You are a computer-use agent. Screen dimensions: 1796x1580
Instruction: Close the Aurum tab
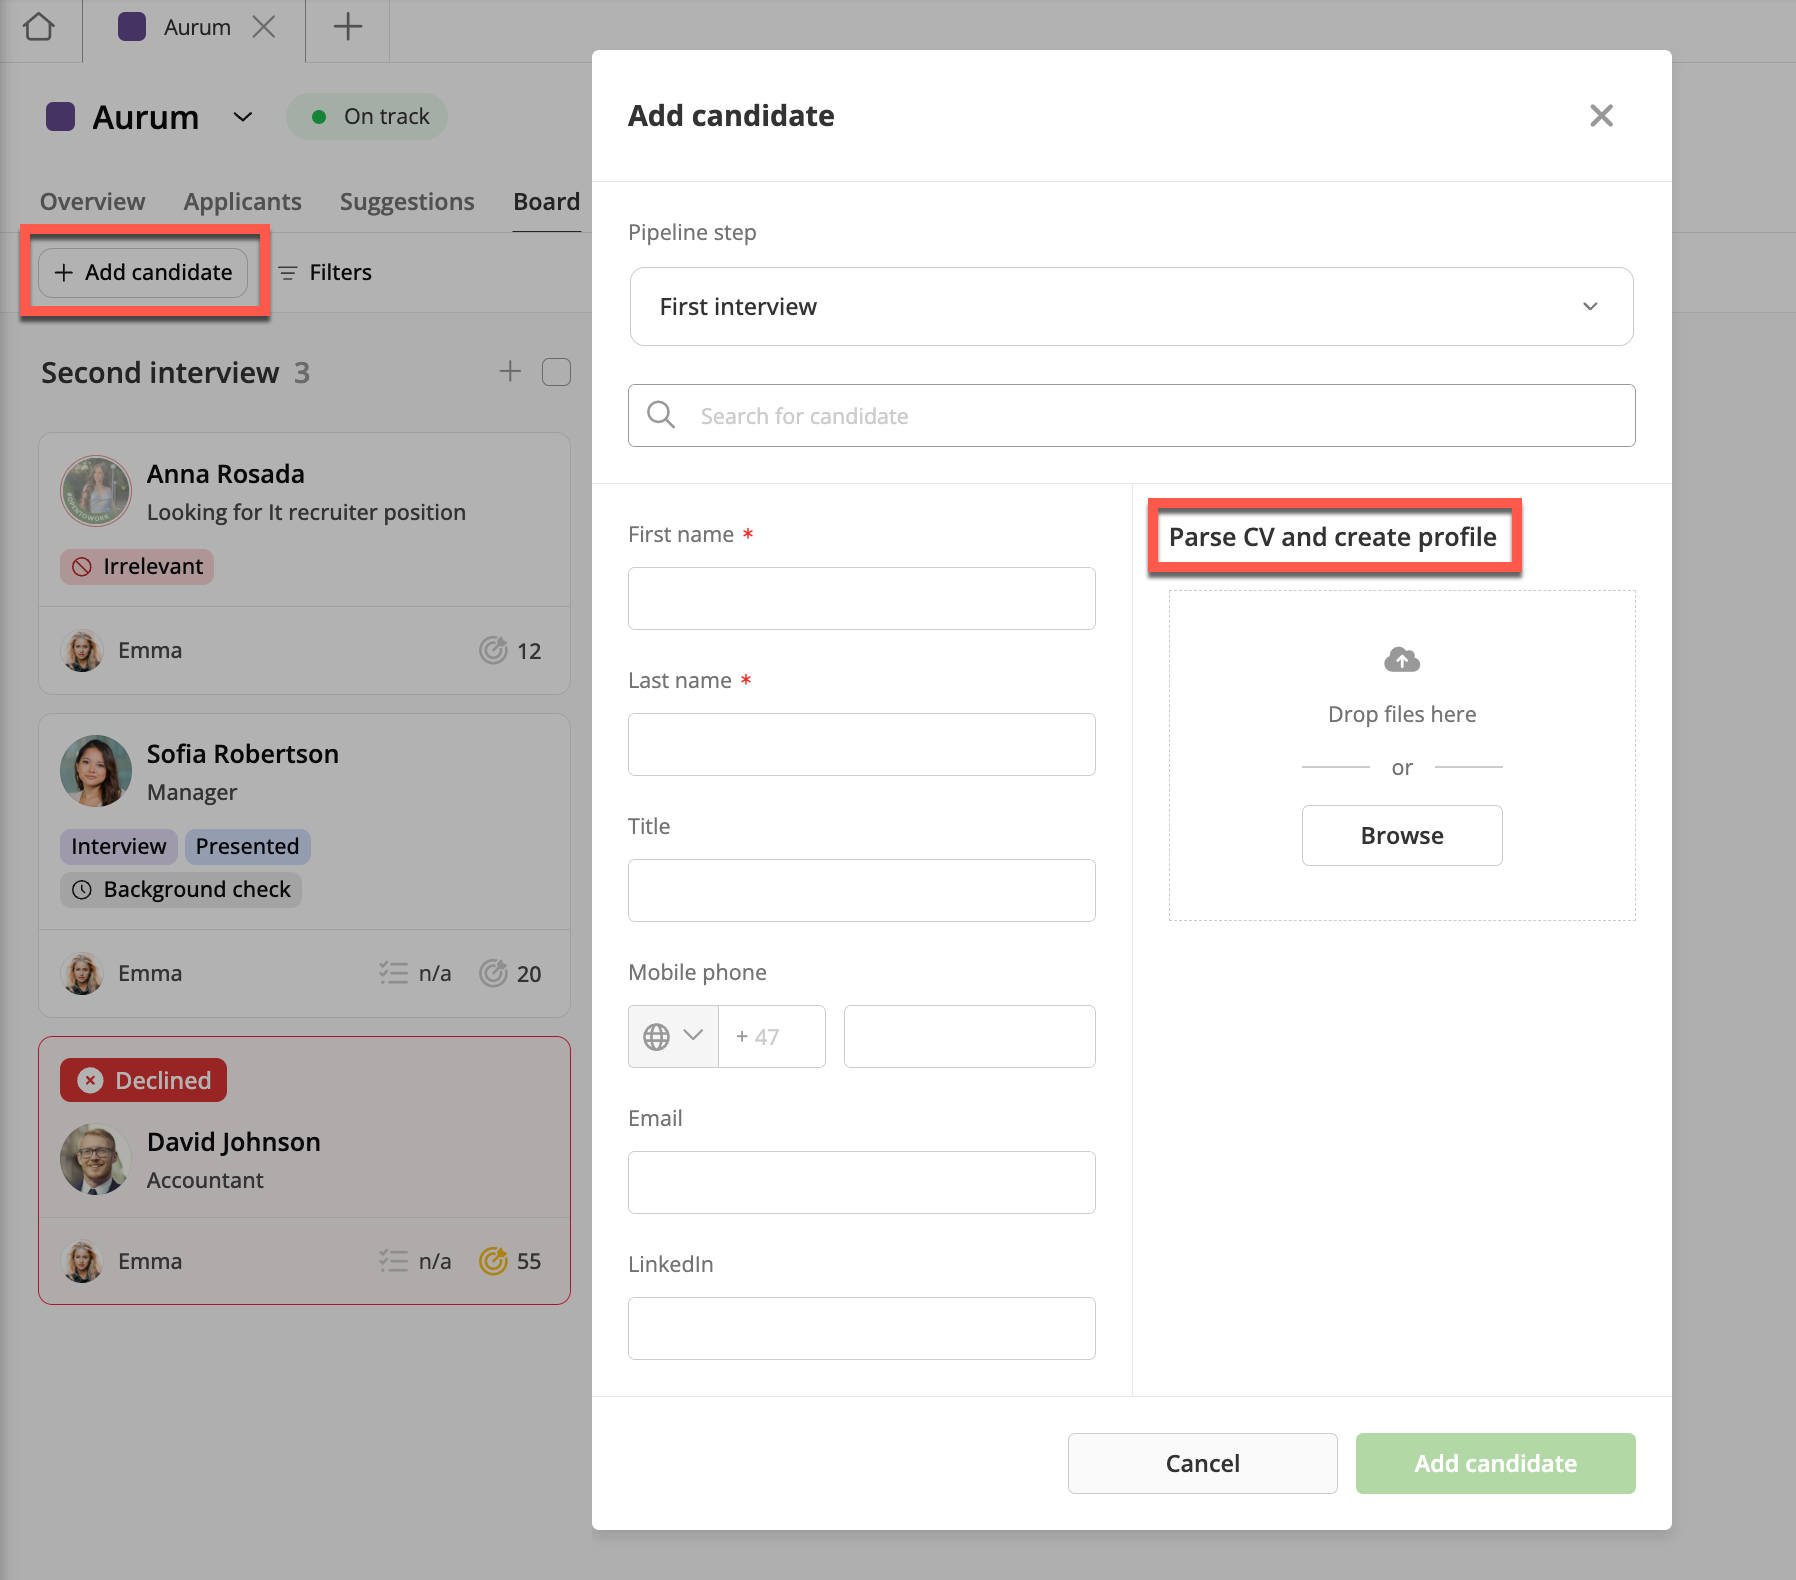click(264, 27)
